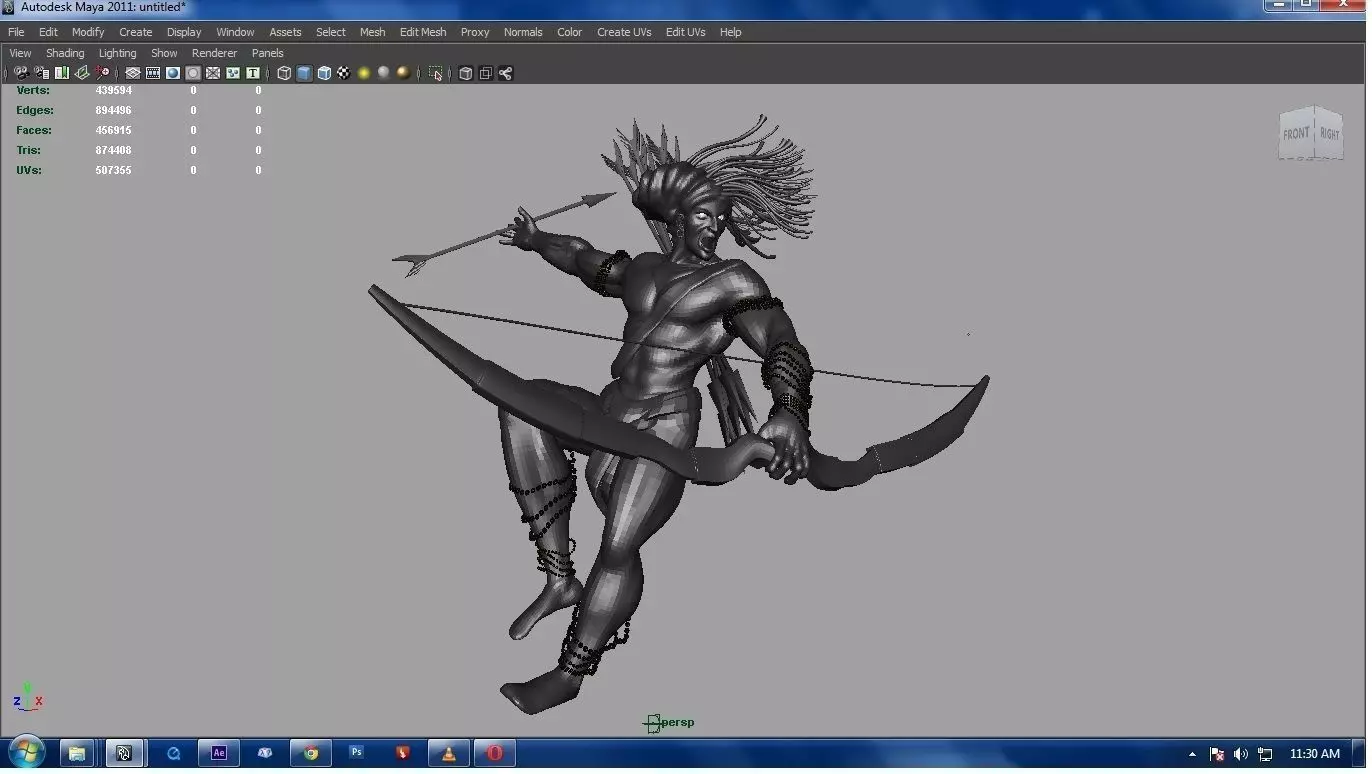1372x774 pixels.
Task: Open the panel Renderer menu
Action: tap(215, 53)
